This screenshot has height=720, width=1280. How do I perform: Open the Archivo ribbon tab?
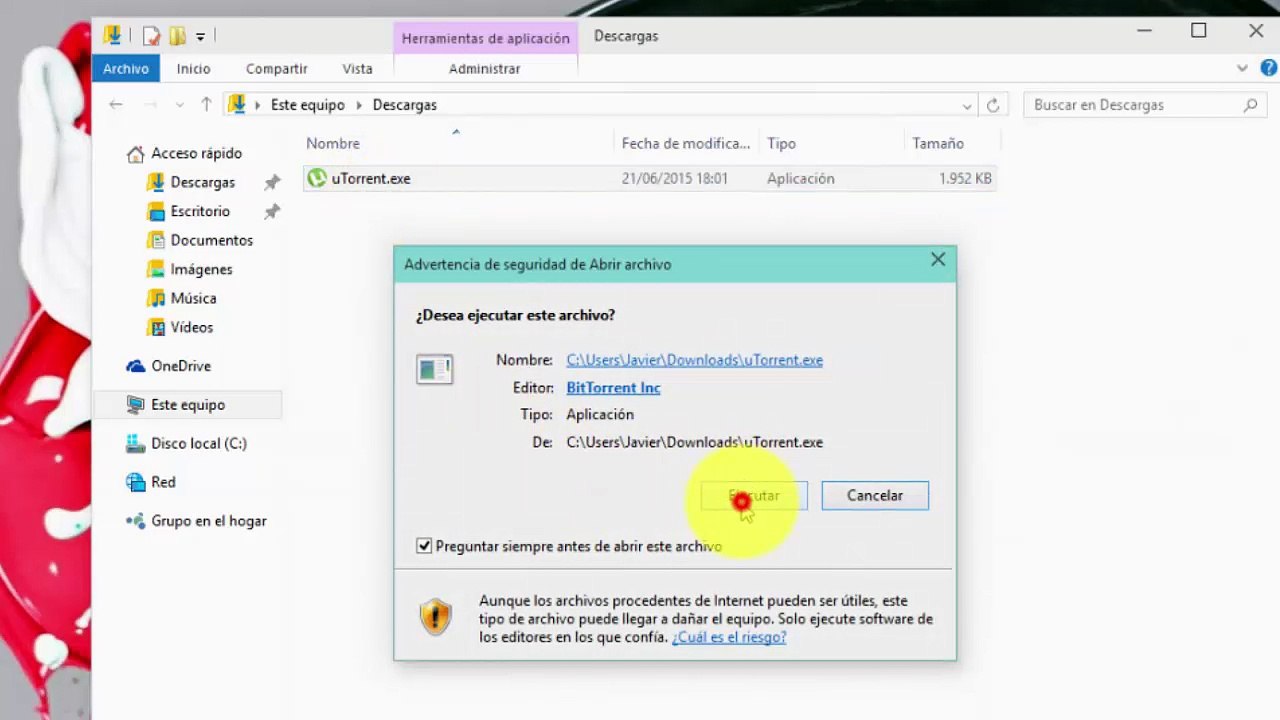126,69
